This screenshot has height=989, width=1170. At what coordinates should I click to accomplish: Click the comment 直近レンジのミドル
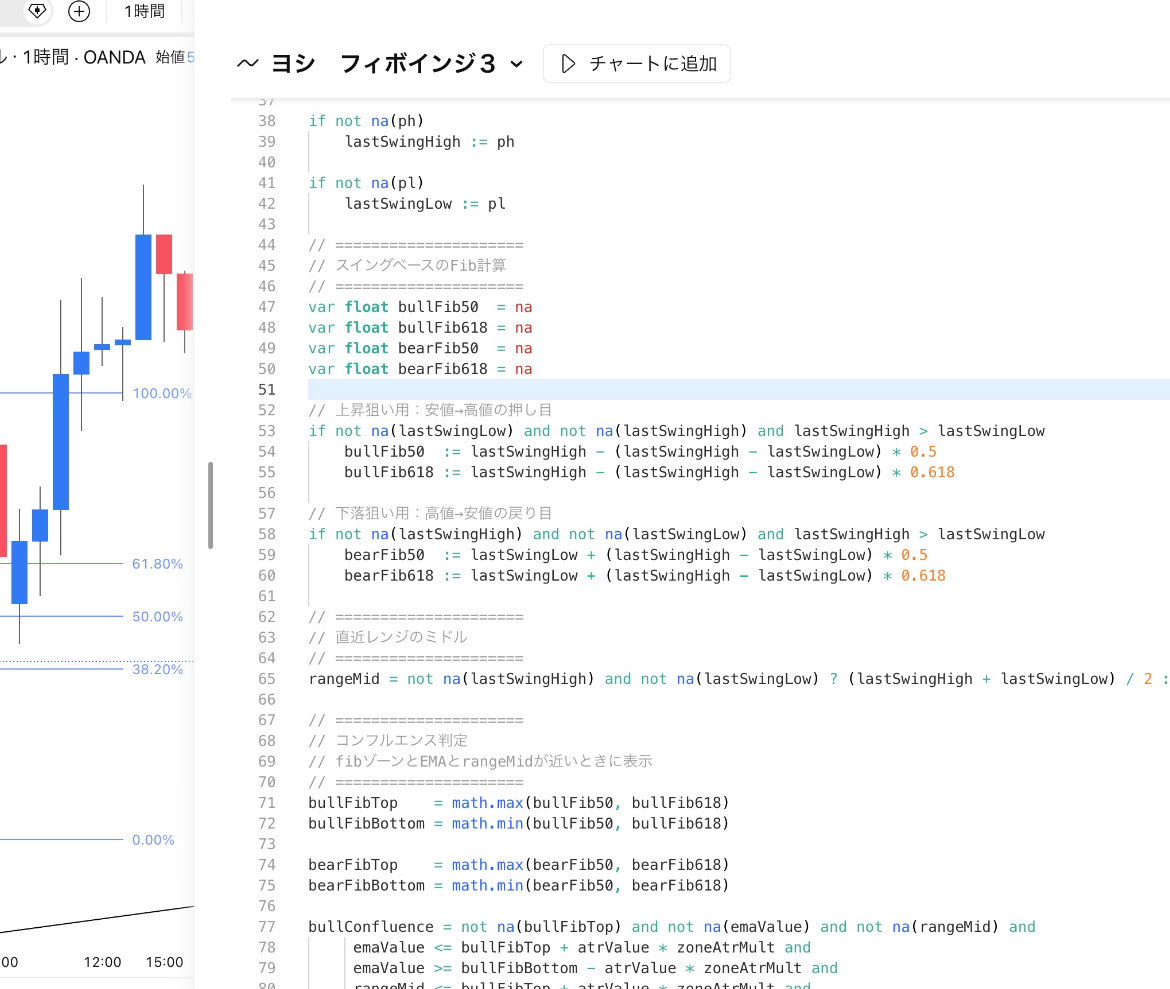[388, 637]
